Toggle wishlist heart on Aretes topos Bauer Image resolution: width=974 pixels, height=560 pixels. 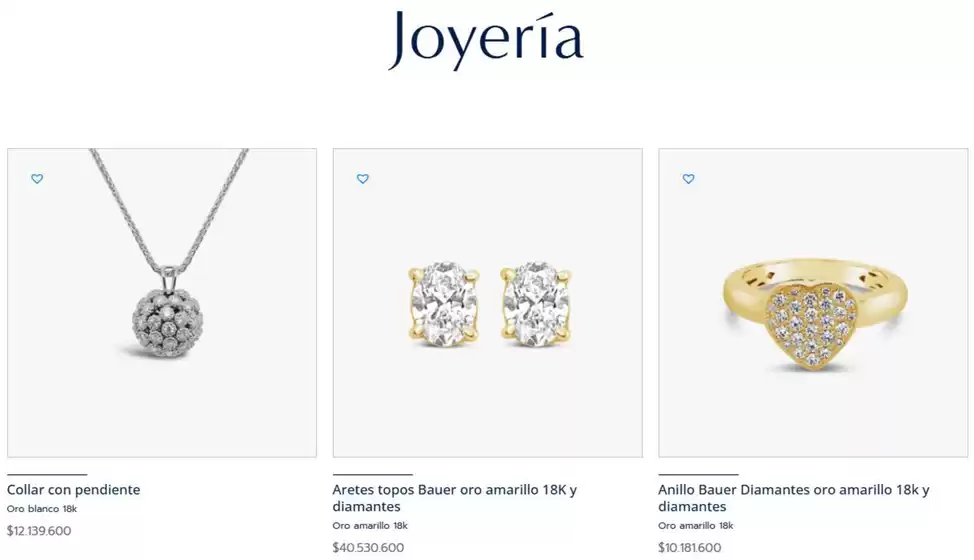[x=363, y=179]
